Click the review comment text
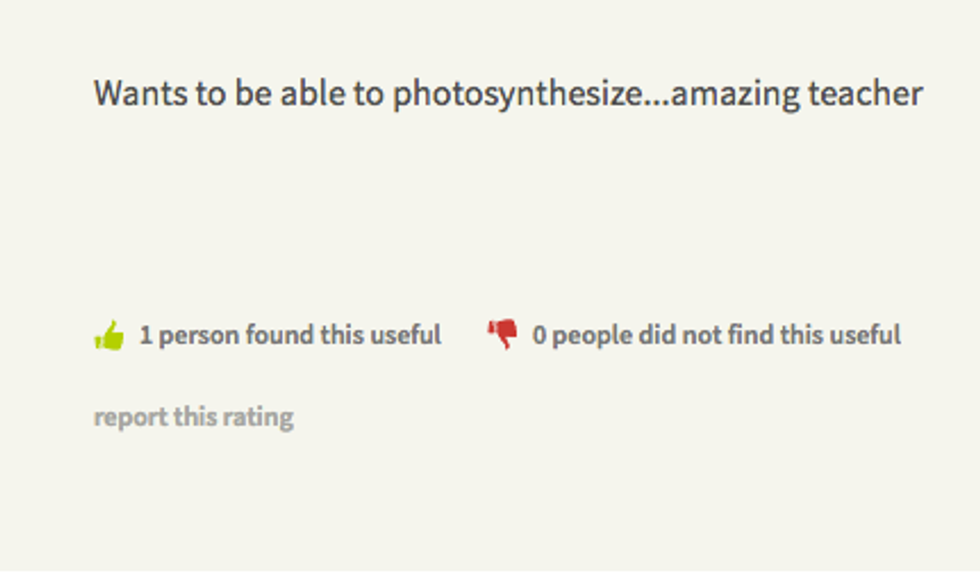980x573 pixels. point(507,95)
